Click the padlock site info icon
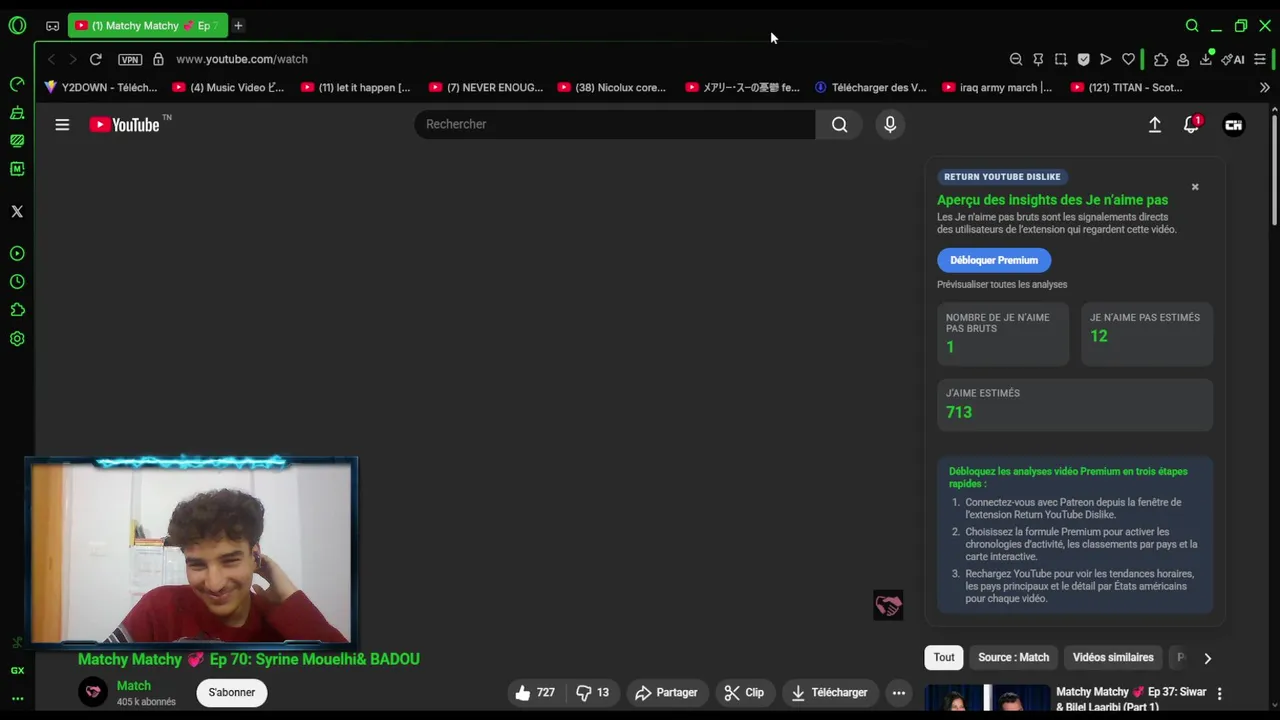1280x720 pixels. click(158, 59)
